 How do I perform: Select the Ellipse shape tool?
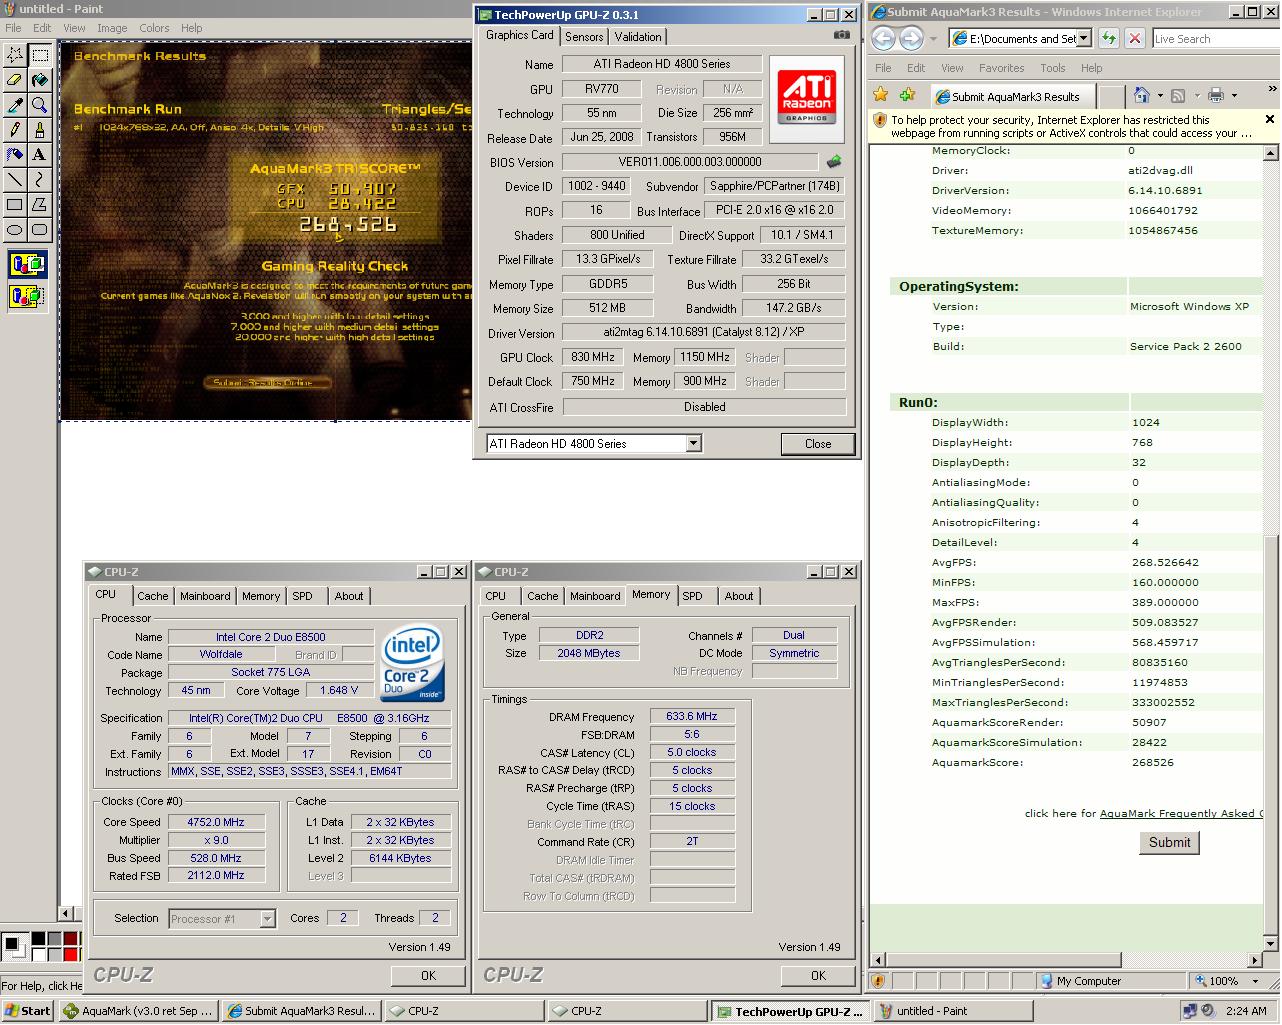[x=15, y=230]
